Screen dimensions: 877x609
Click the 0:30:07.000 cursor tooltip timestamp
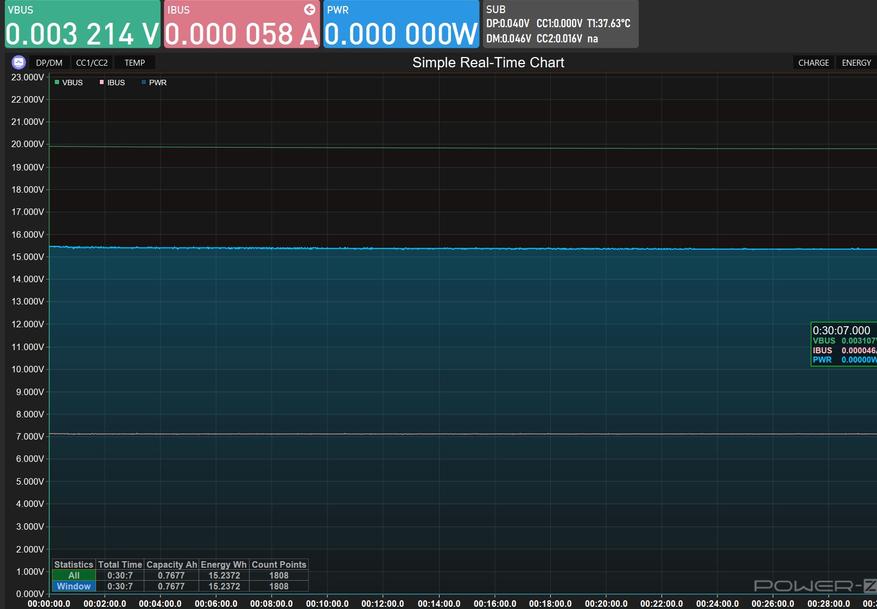click(x=841, y=331)
